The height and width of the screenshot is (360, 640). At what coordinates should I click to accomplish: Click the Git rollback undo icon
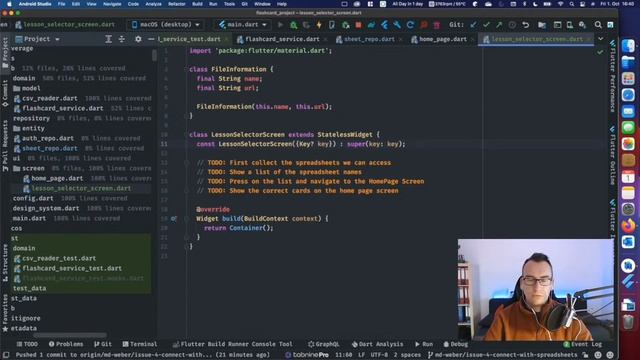(525, 25)
